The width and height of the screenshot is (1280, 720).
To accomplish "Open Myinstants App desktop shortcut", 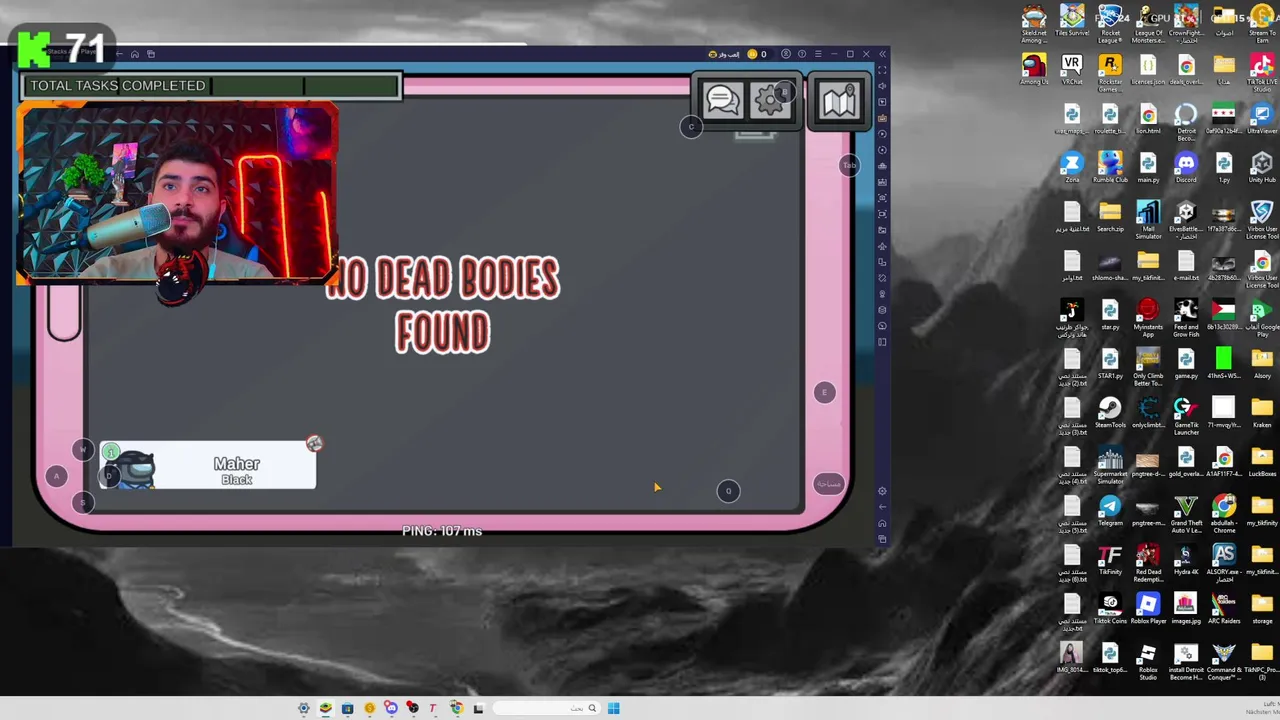I will click(x=1148, y=318).
